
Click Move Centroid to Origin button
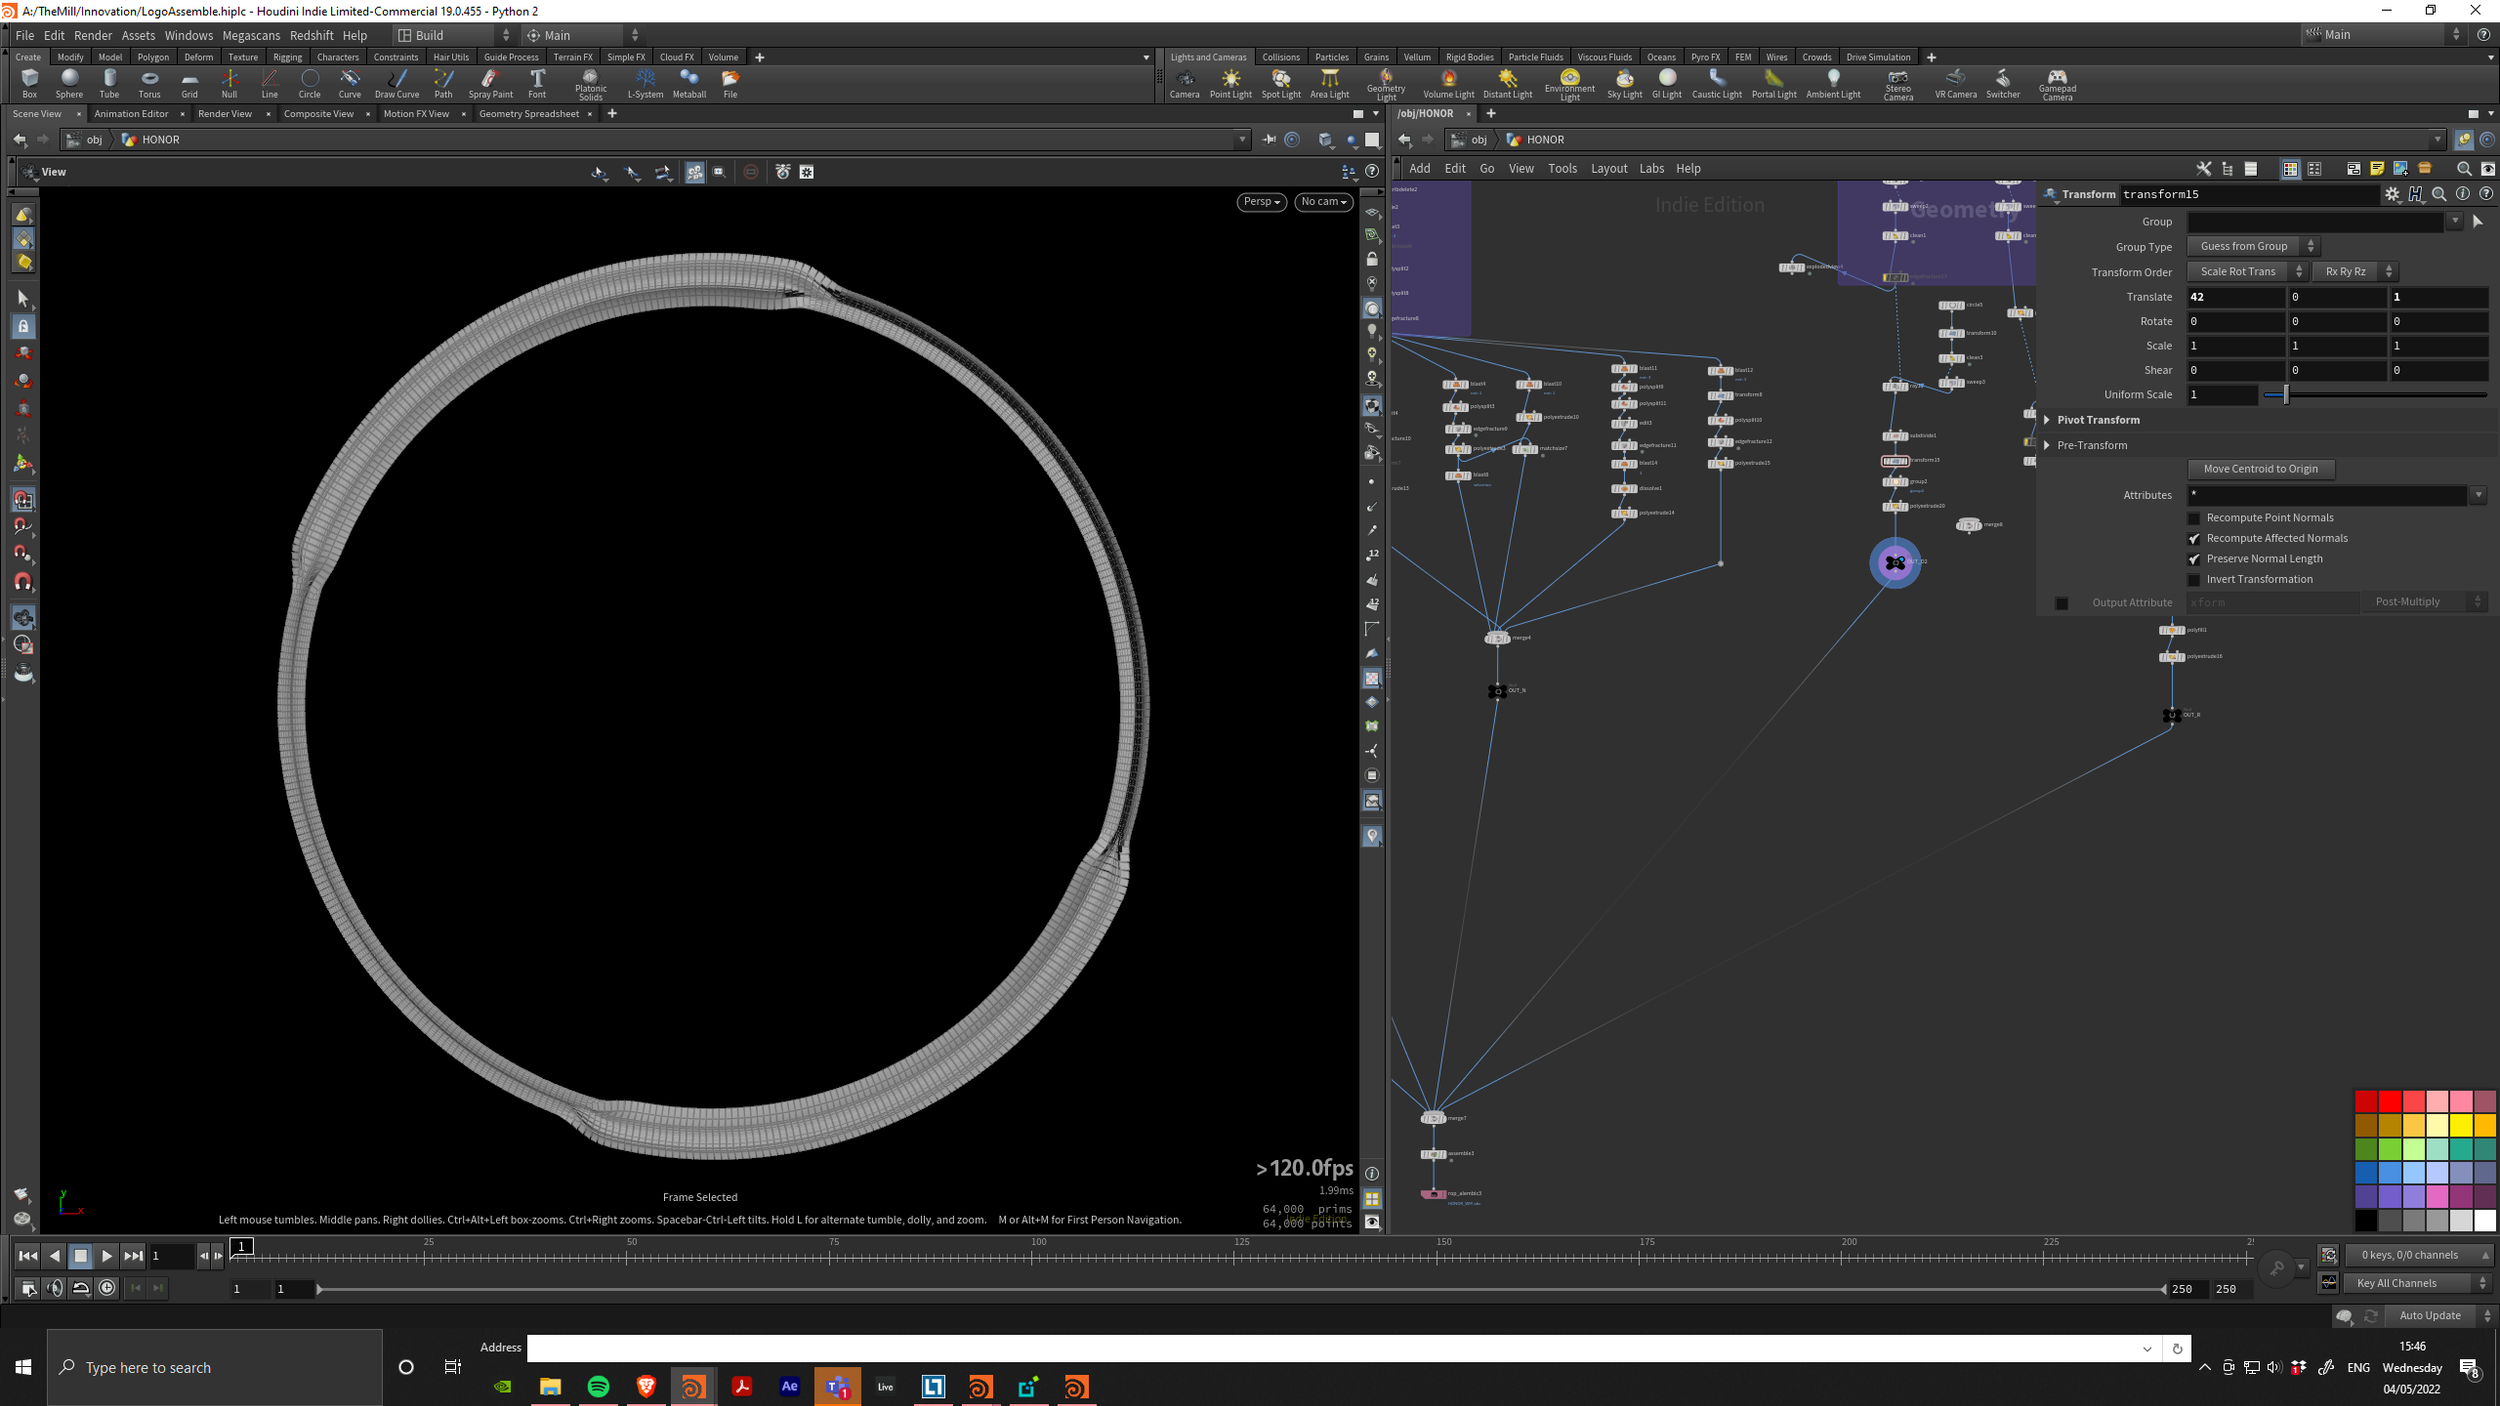[2259, 469]
